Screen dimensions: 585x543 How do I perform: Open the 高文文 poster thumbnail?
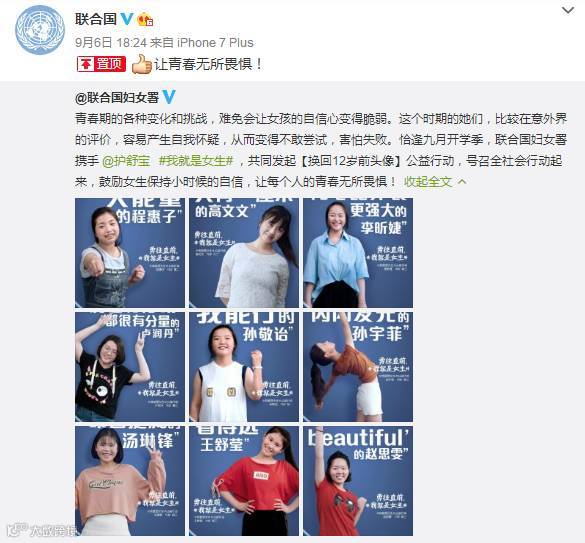(x=244, y=253)
